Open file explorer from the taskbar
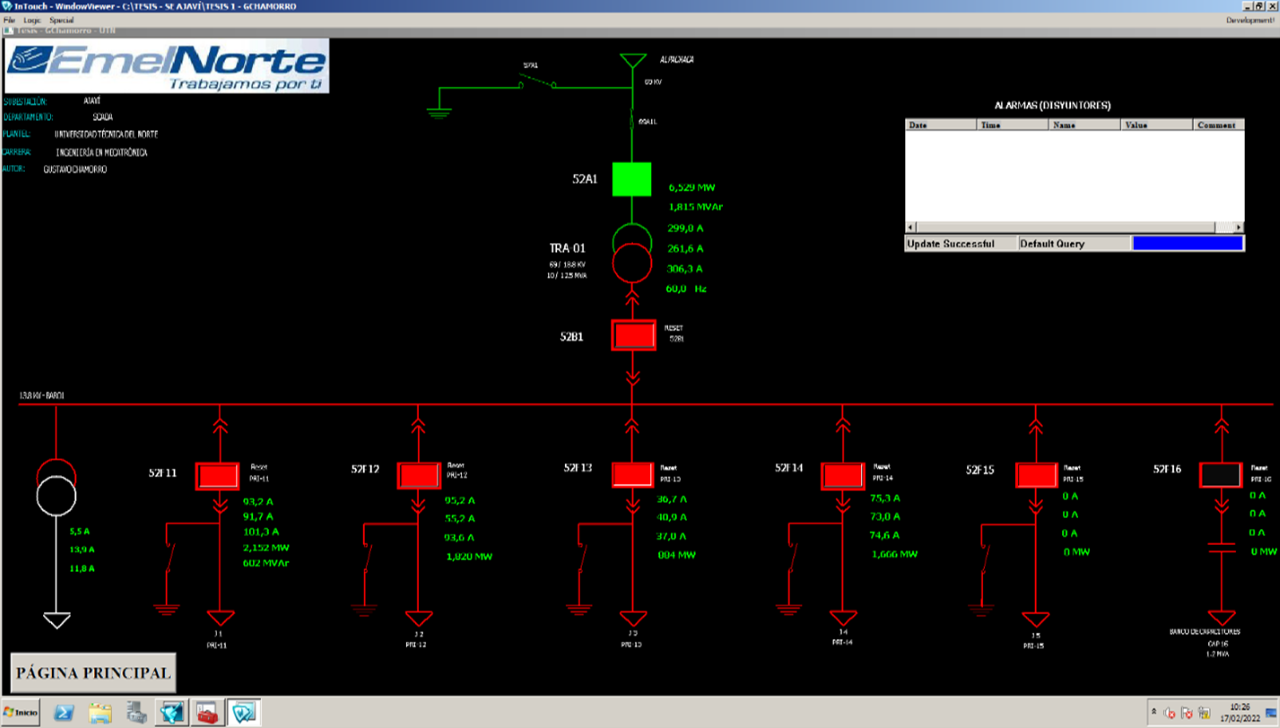The height and width of the screenshot is (728, 1280). [x=100, y=713]
